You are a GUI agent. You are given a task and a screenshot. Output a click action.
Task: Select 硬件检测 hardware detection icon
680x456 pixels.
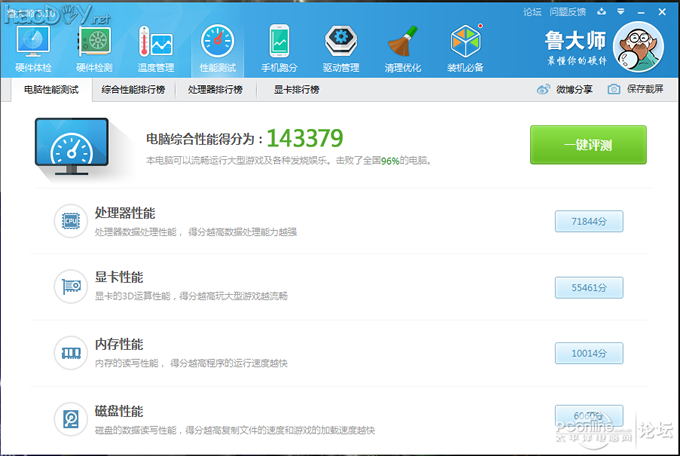click(x=94, y=45)
